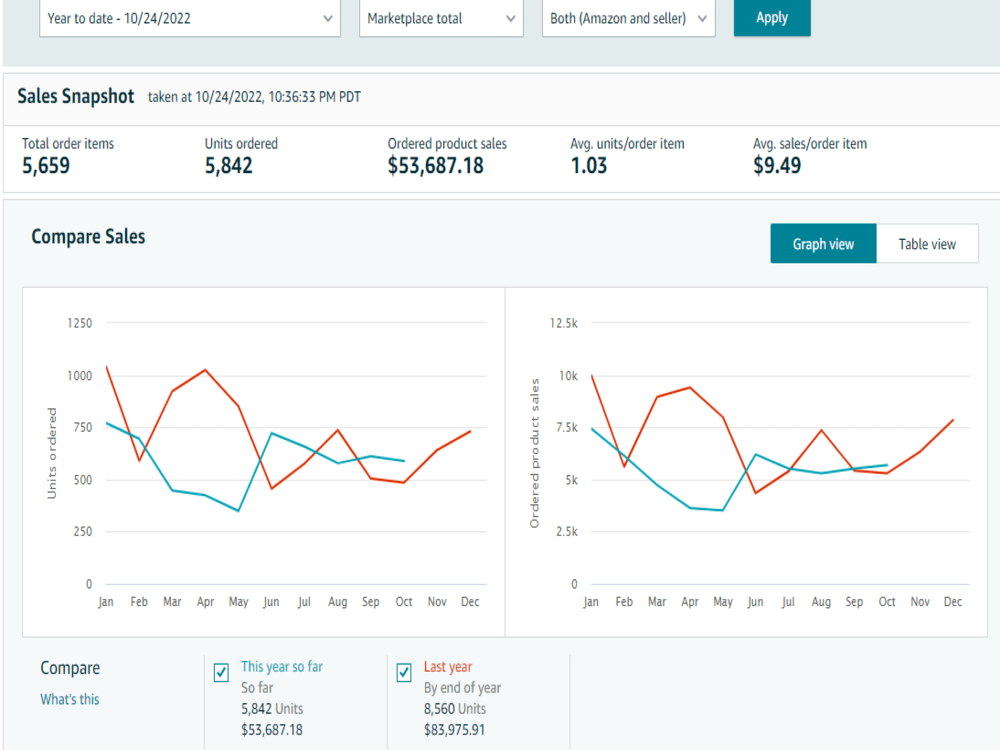1000x750 pixels.
Task: Switch to Table view tab
Action: pyautogui.click(x=927, y=244)
